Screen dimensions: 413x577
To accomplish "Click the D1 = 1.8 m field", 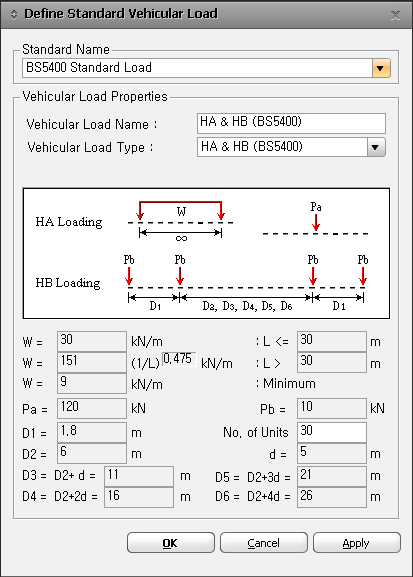I will (x=92, y=432).
